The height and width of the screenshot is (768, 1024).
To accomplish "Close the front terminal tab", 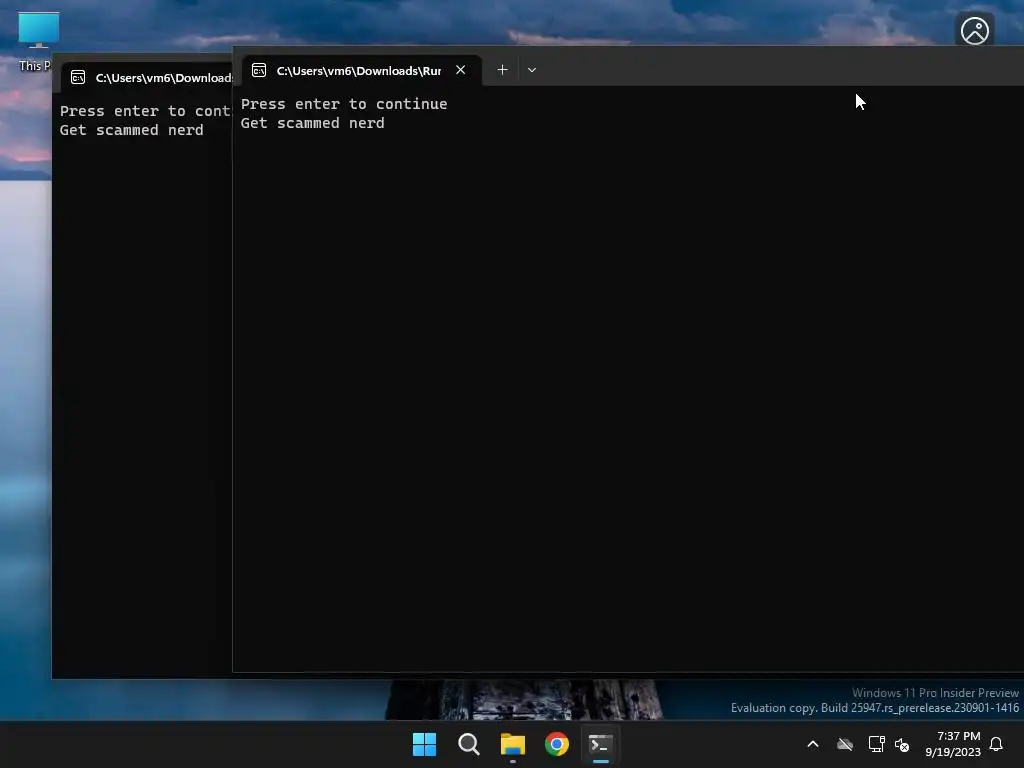I will coord(460,70).
